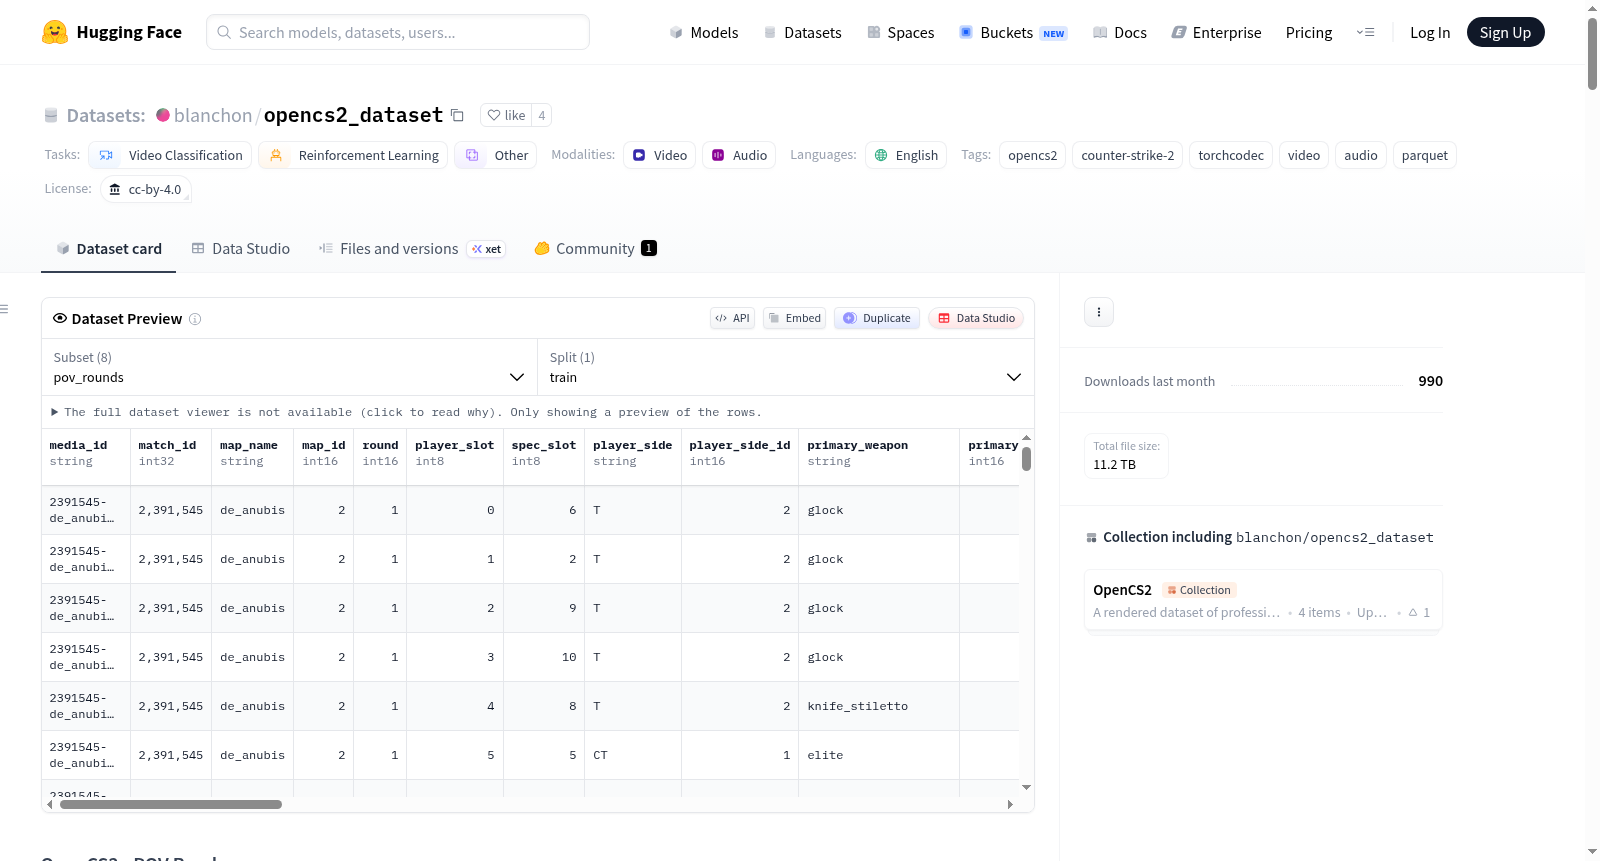This screenshot has width=1600, height=861.
Task: Open the Community tab
Action: [x=596, y=249]
